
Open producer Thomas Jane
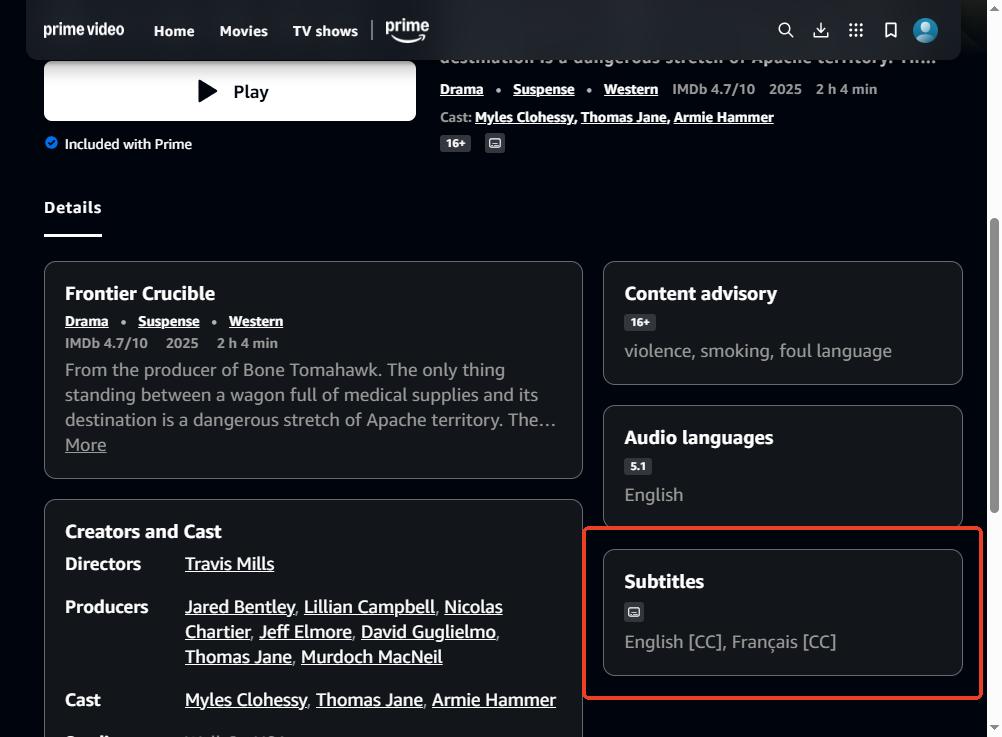pyautogui.click(x=238, y=656)
